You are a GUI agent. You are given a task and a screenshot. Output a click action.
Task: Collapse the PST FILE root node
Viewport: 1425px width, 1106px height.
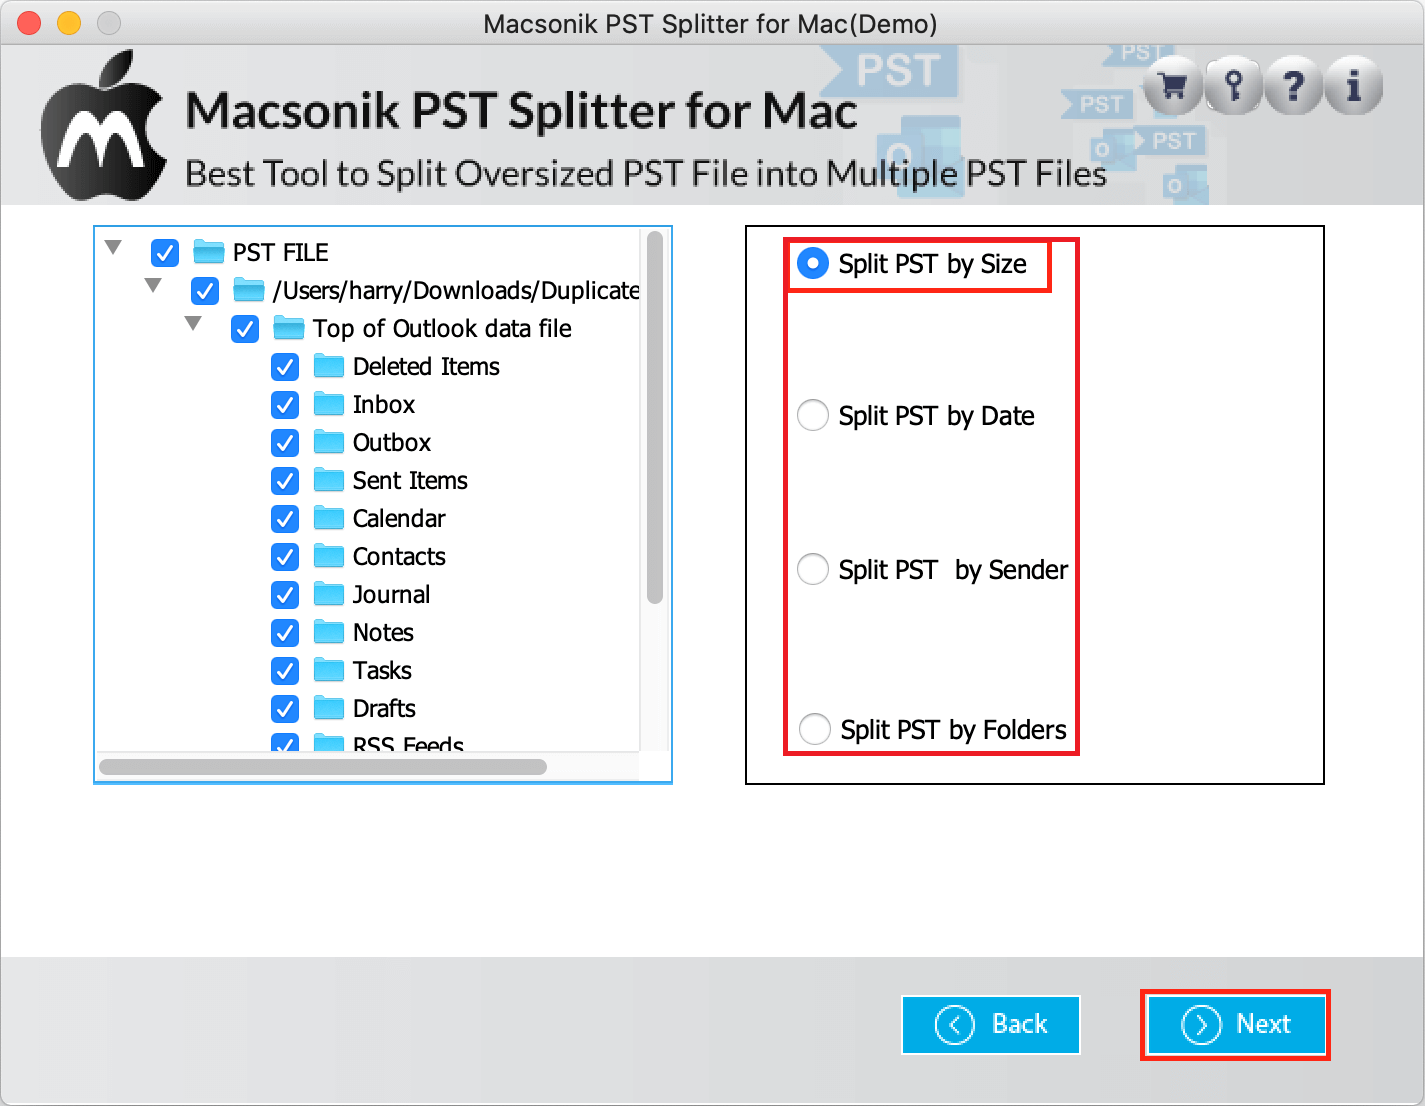[114, 247]
